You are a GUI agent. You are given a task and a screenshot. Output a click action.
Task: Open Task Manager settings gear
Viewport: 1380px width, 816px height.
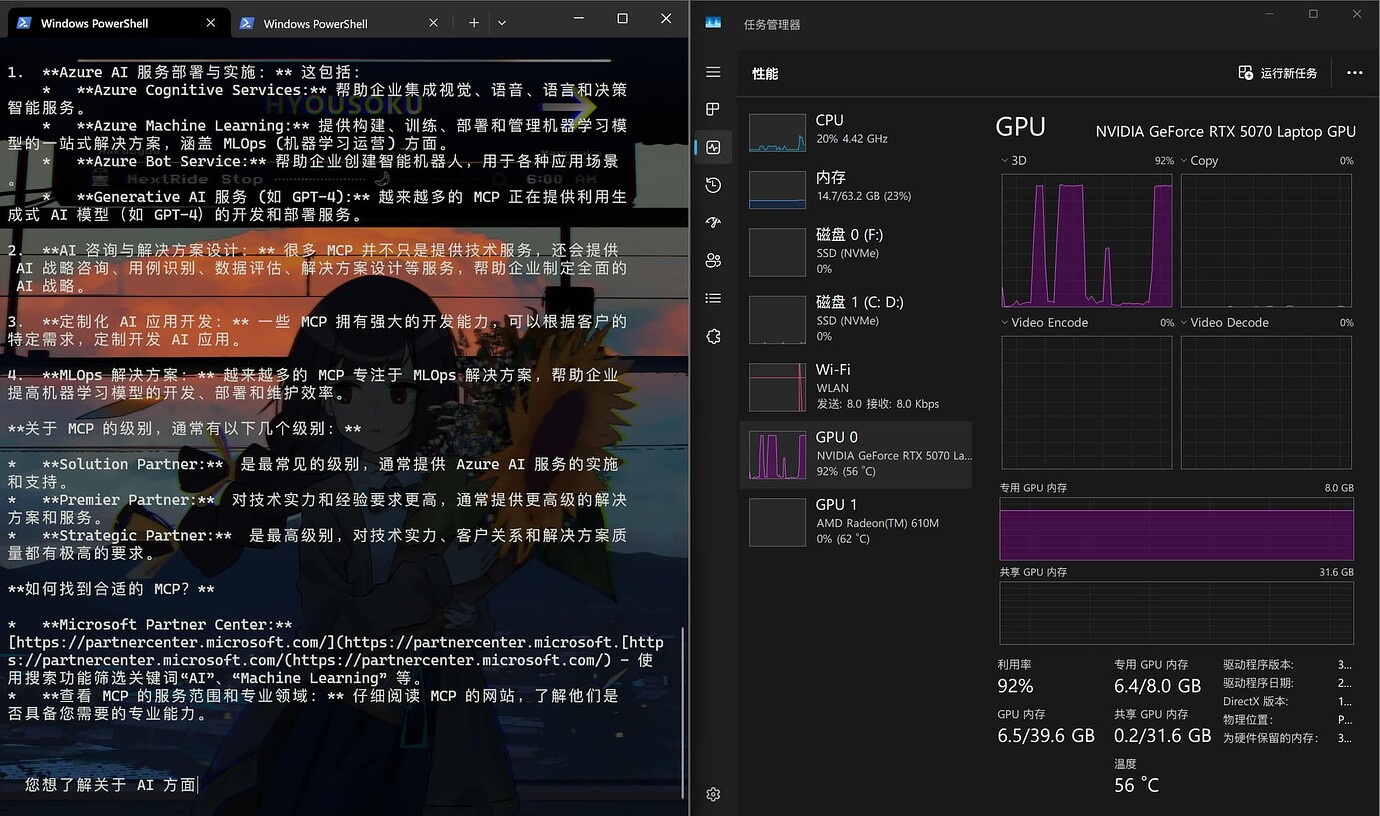(713, 794)
